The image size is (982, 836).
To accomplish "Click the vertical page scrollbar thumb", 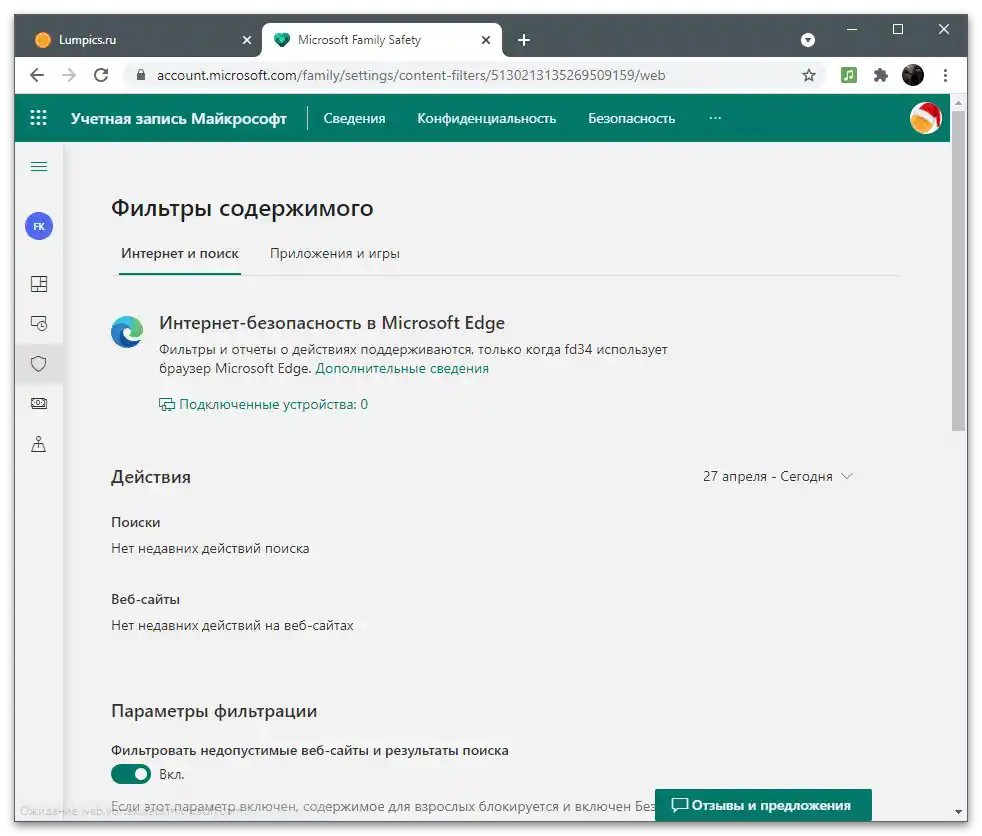I will (x=958, y=270).
